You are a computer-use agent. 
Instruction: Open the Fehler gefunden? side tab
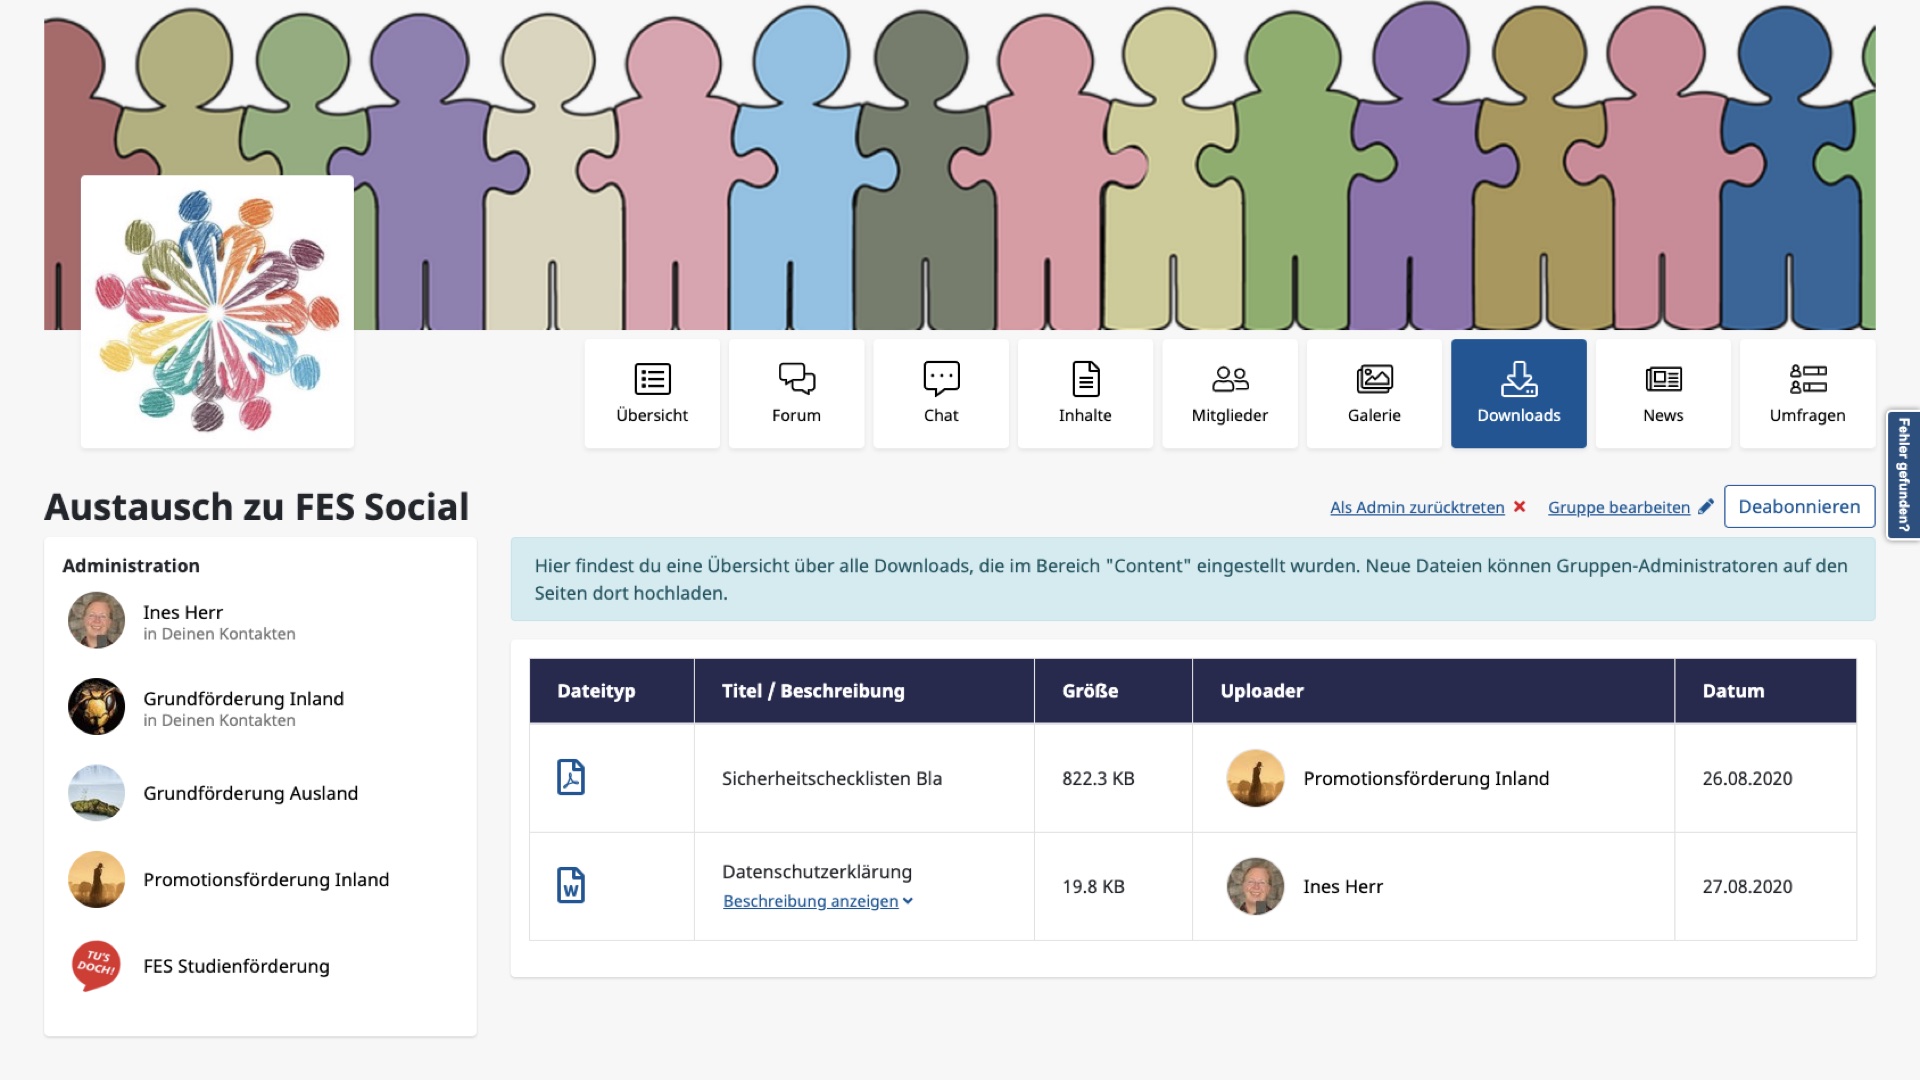(x=1903, y=475)
